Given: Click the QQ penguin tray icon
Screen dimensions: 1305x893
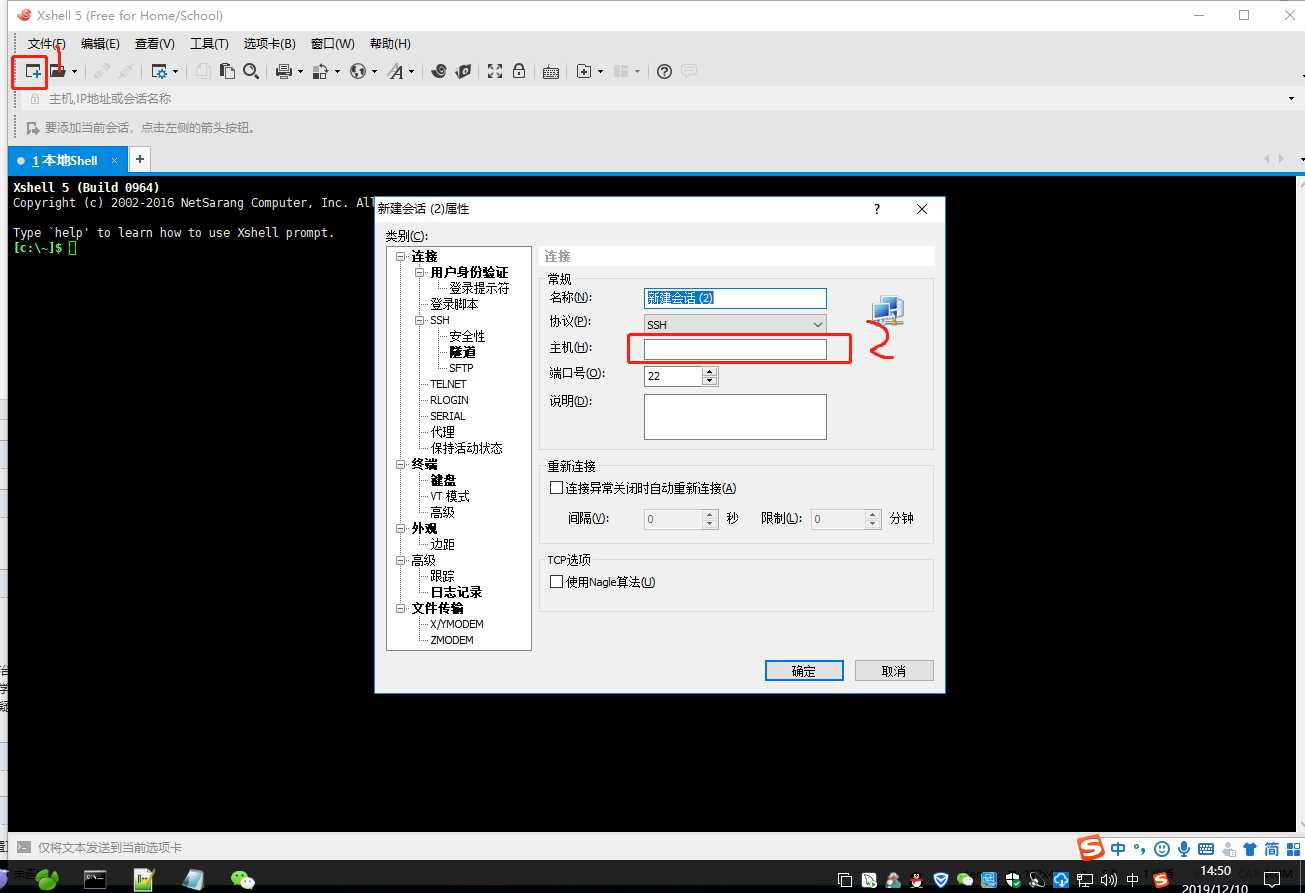Looking at the screenshot, I should [x=916, y=880].
